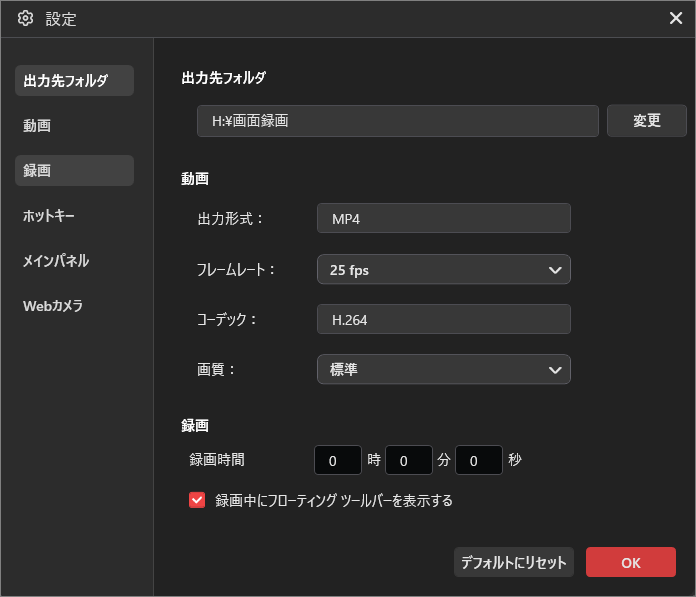Click the output folder path field H:¥画面録画
Viewport: 696px width, 597px height.
(x=398, y=121)
